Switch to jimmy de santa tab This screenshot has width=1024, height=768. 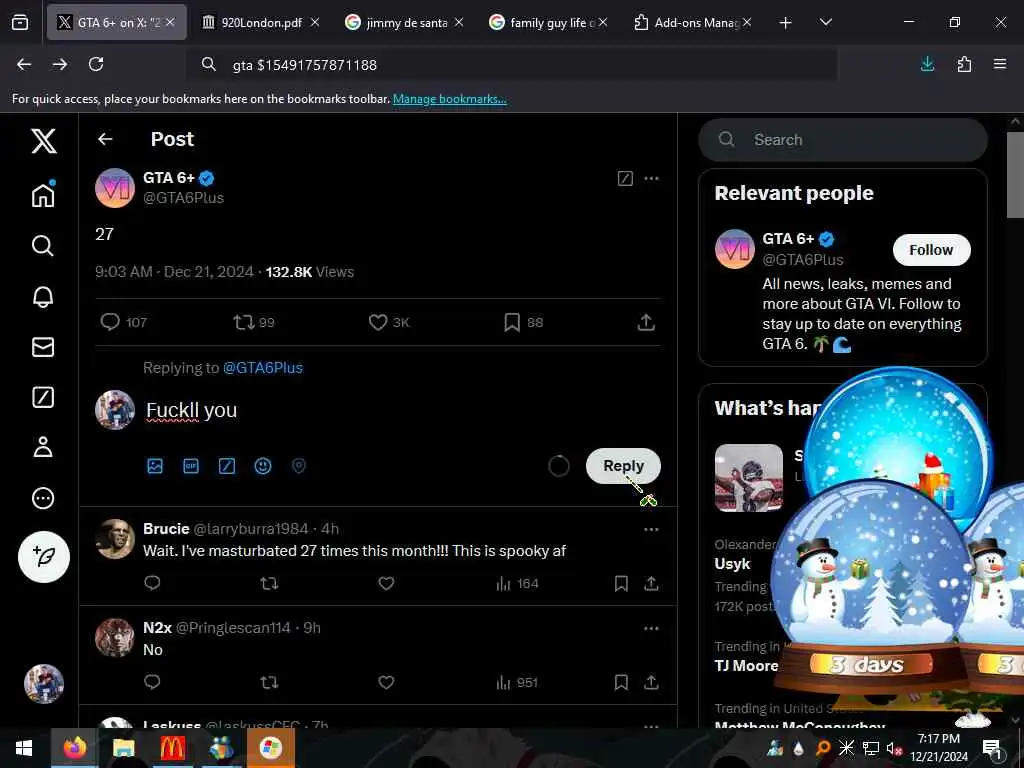coord(406,22)
